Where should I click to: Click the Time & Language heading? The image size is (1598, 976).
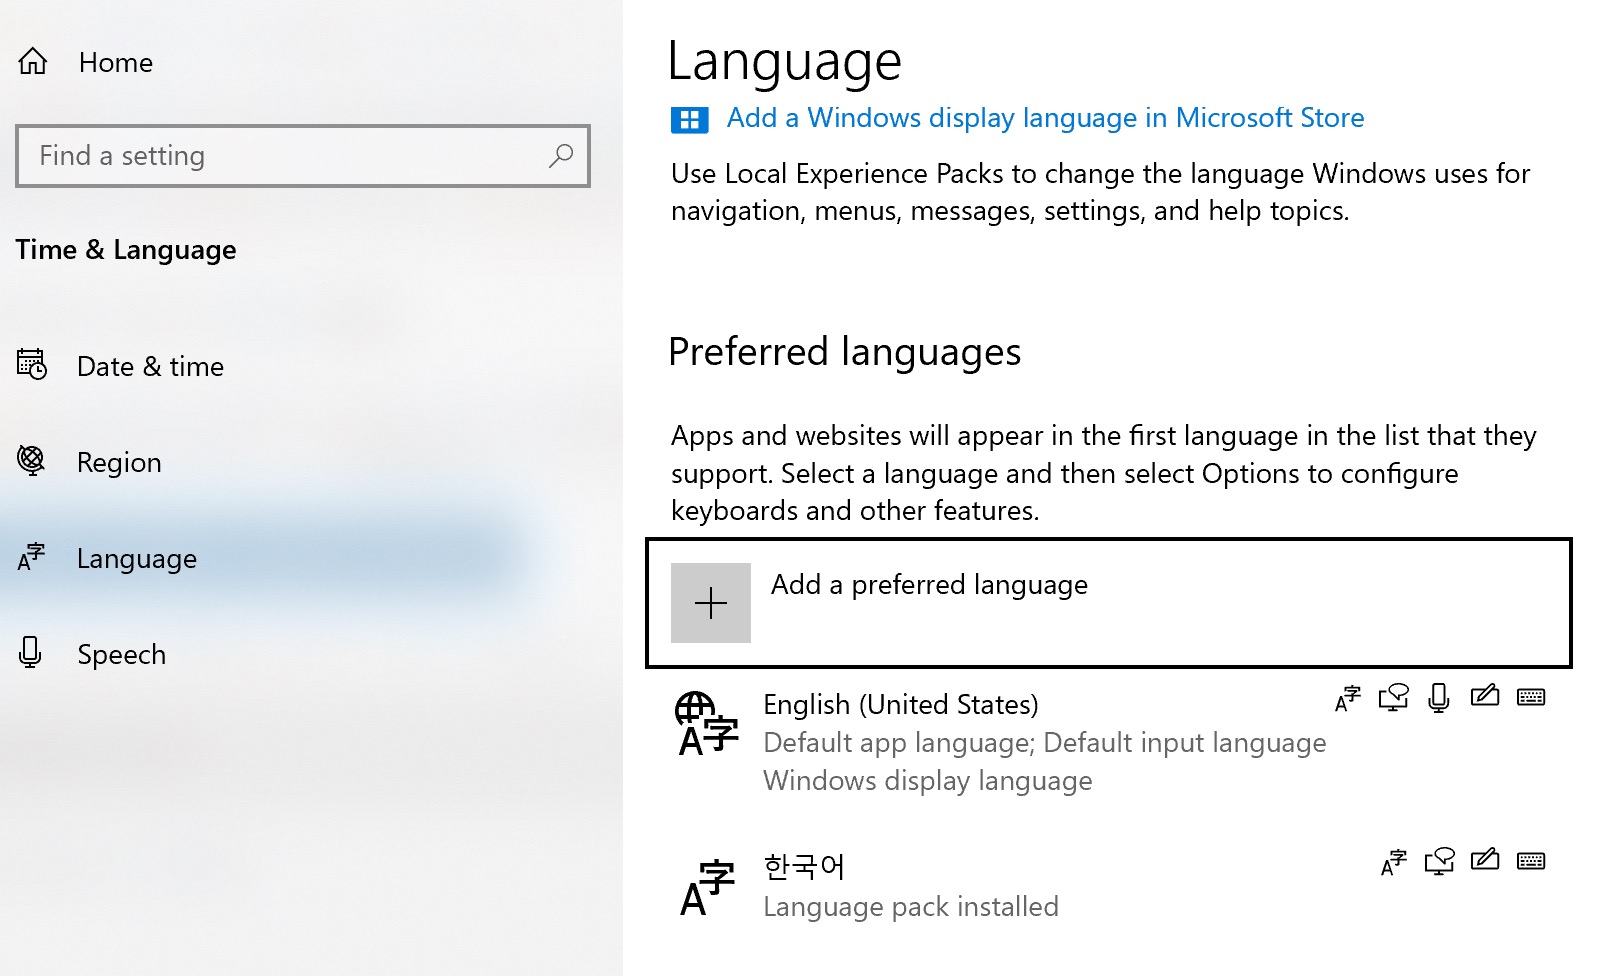[126, 249]
